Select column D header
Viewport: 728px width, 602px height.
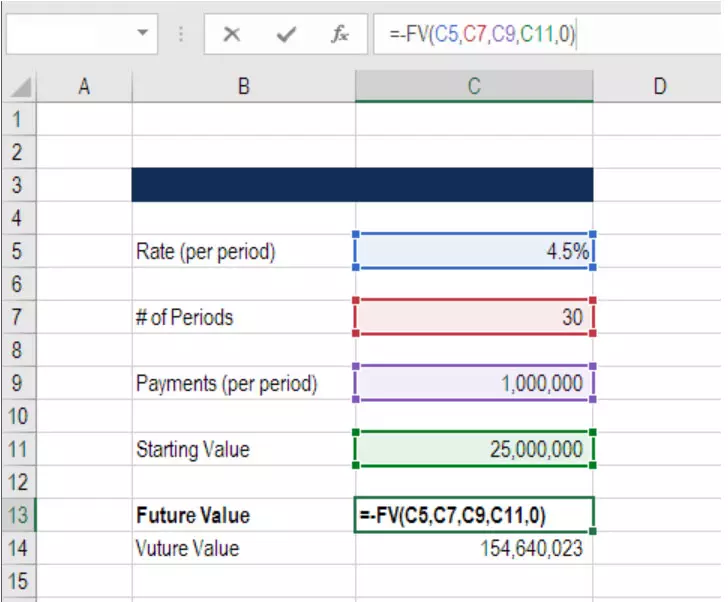click(657, 86)
